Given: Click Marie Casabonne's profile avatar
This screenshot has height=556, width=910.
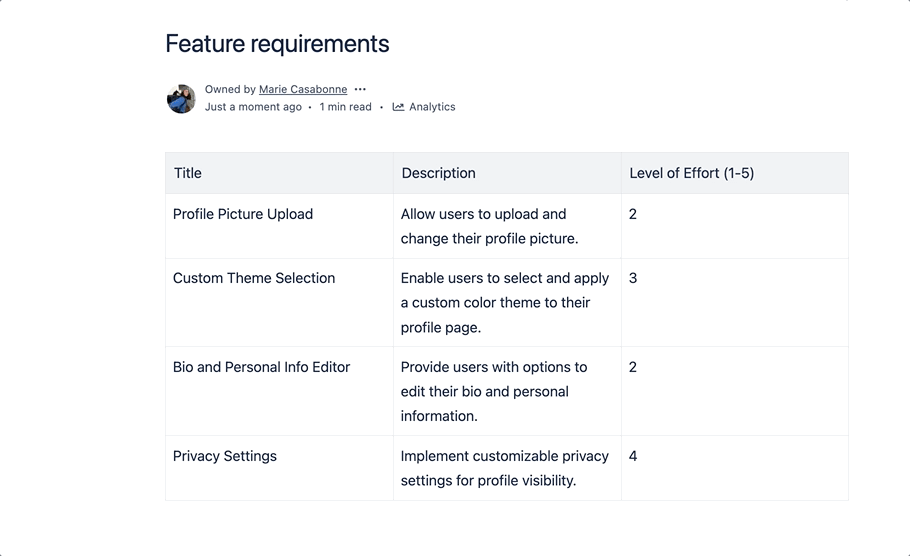Looking at the screenshot, I should (181, 99).
